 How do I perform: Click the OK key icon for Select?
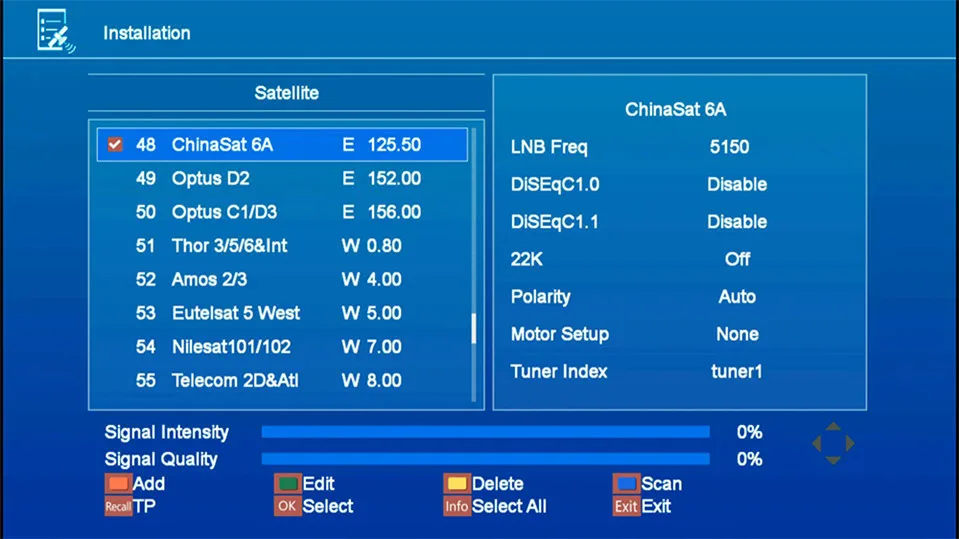287,507
